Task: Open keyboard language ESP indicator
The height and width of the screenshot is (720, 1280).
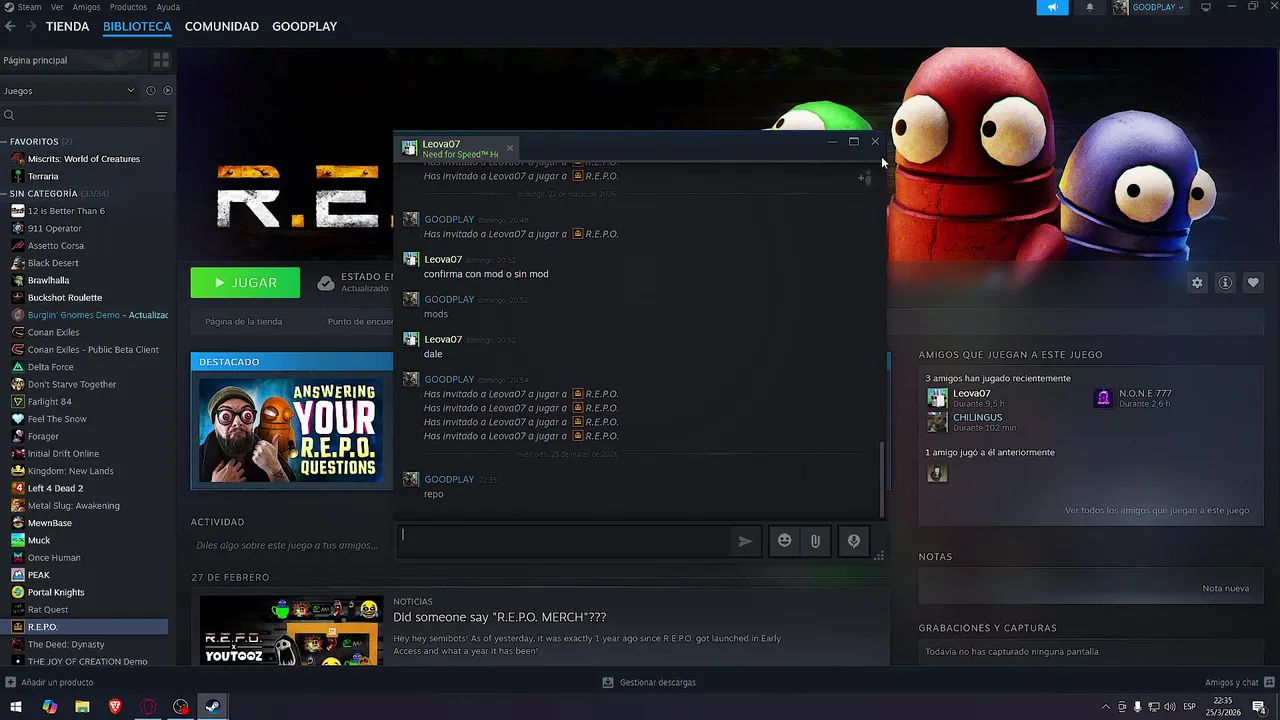Action: [x=1189, y=707]
